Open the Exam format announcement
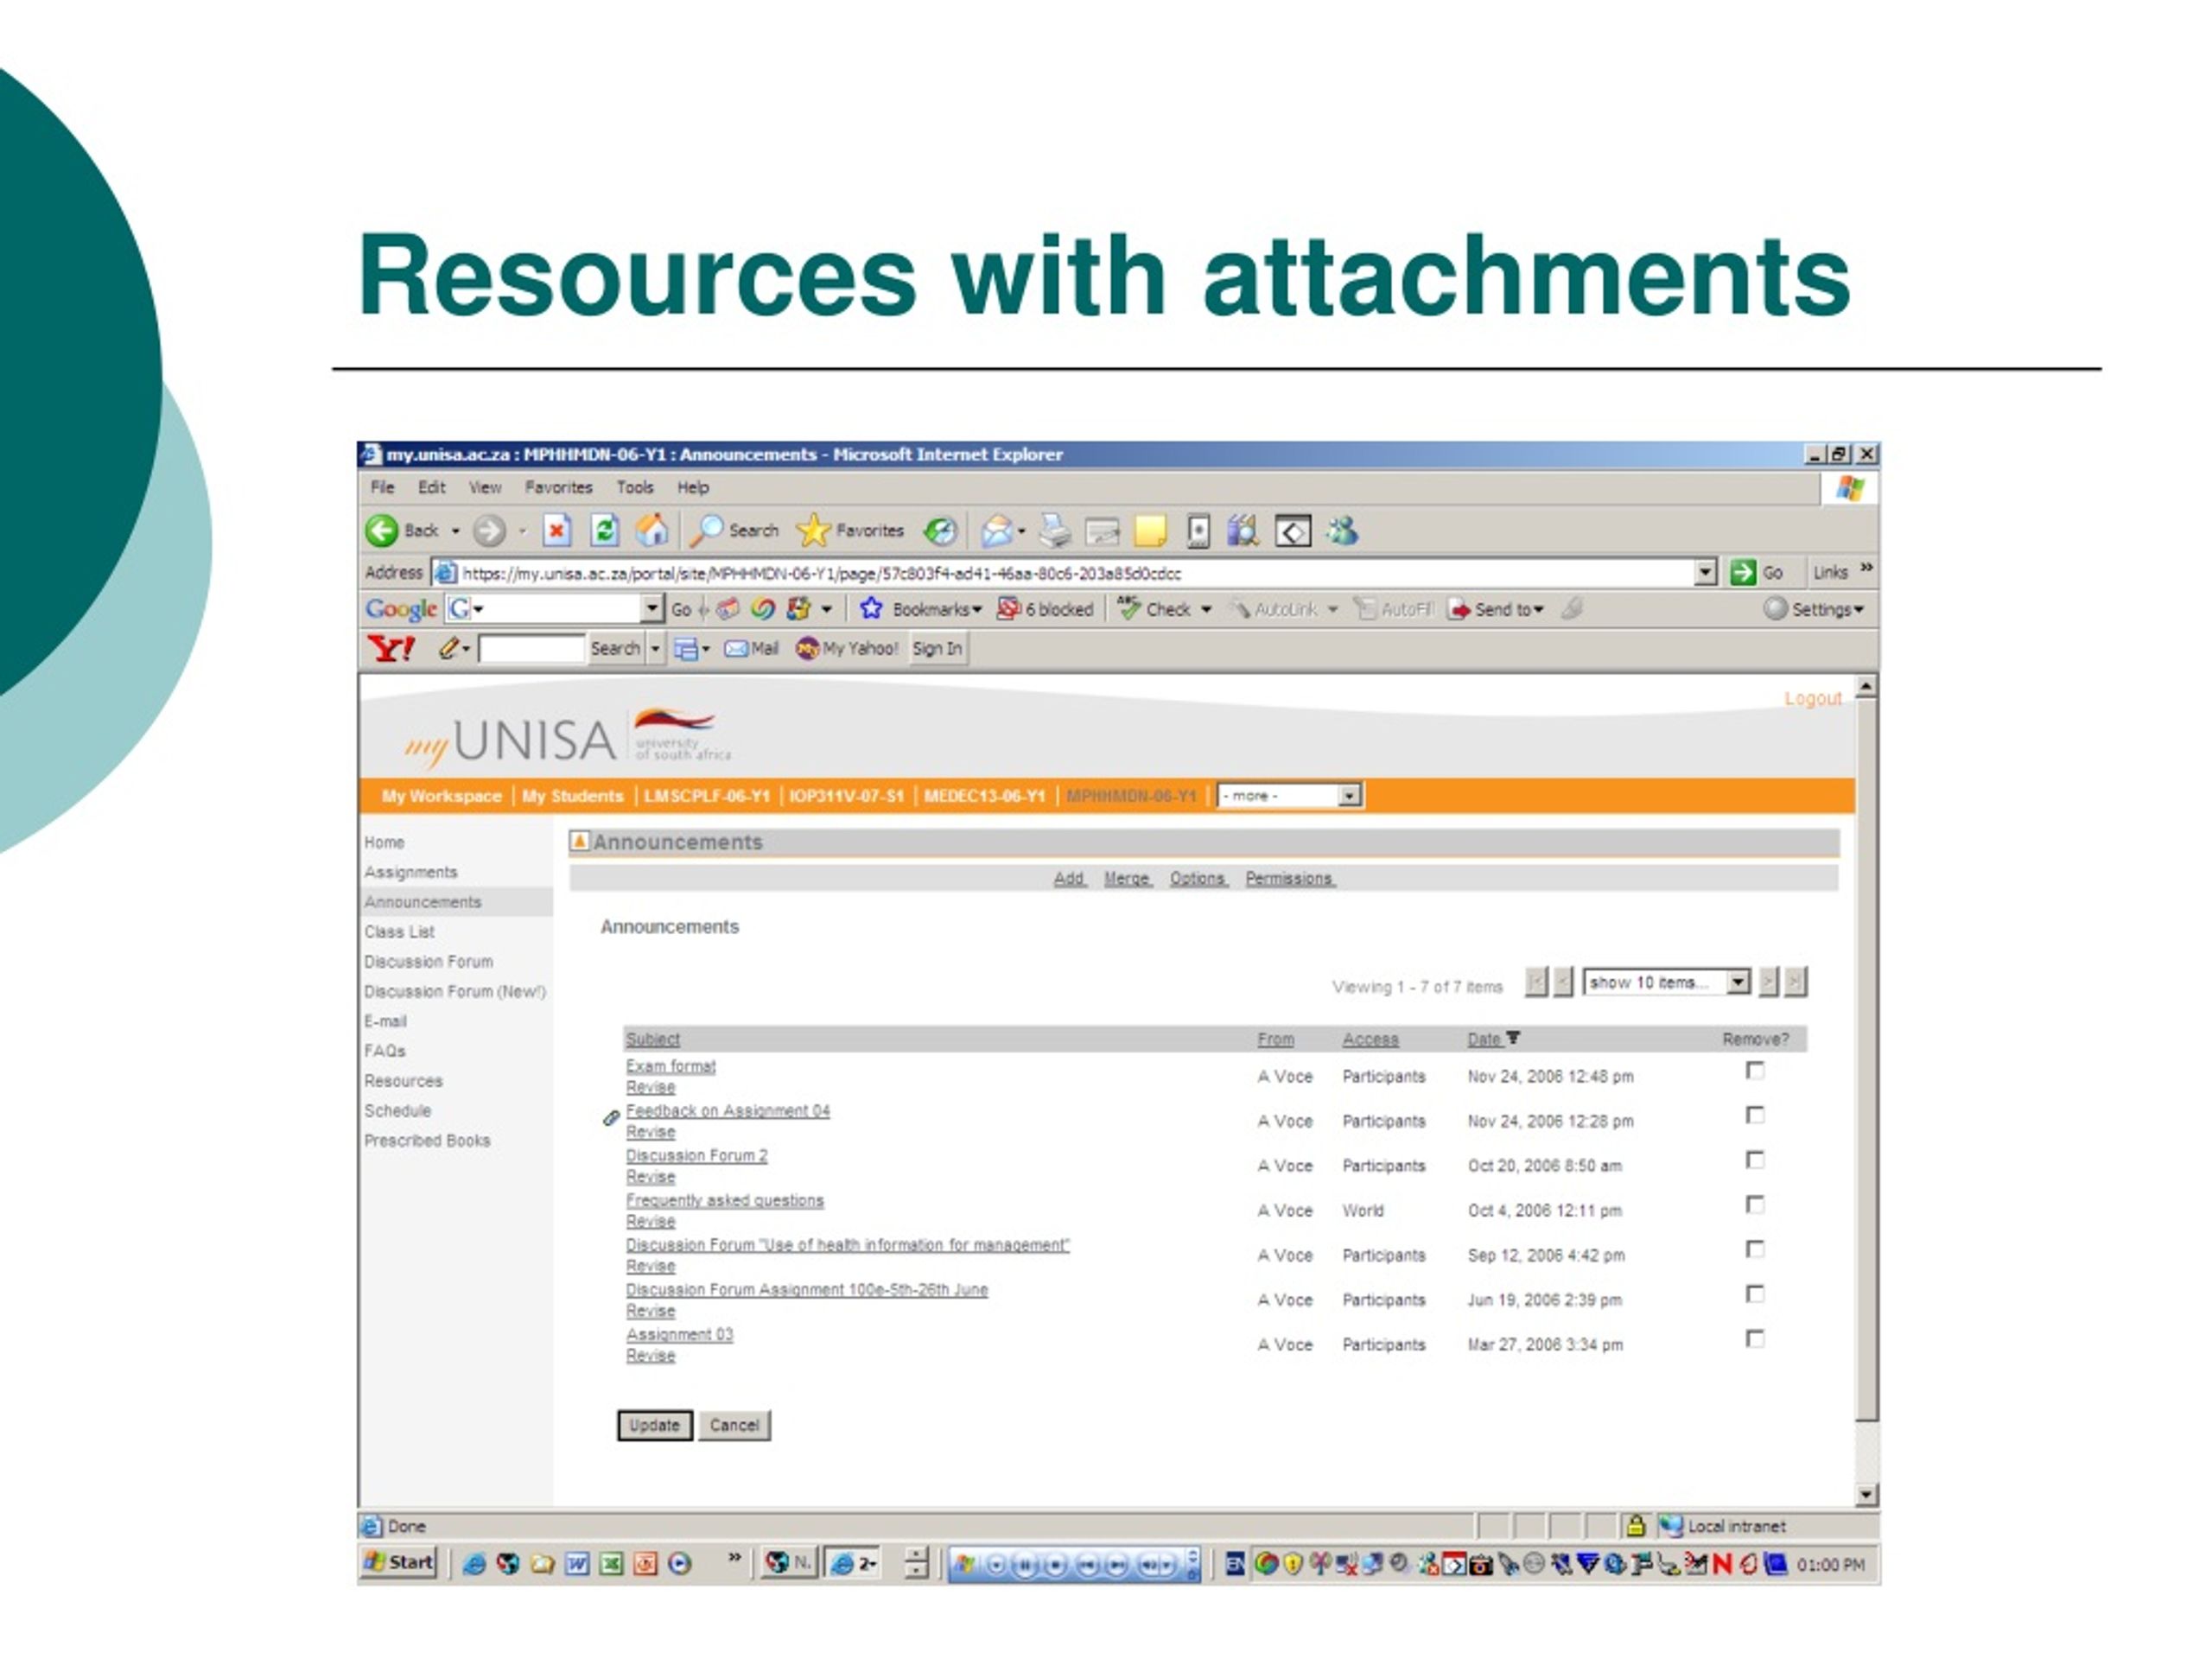Image resolution: width=2212 pixels, height=1659 pixels. click(671, 1066)
